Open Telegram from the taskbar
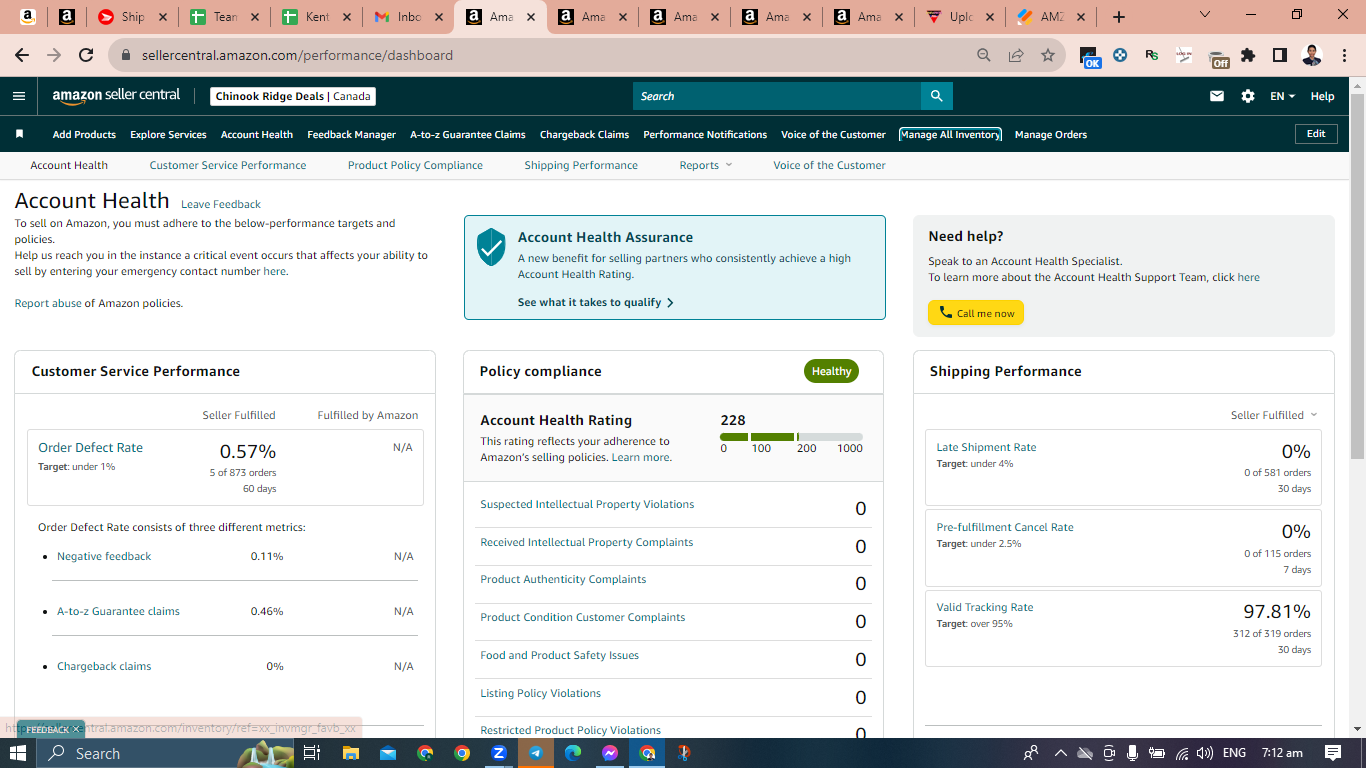Image resolution: width=1366 pixels, height=768 pixels. 536,753
